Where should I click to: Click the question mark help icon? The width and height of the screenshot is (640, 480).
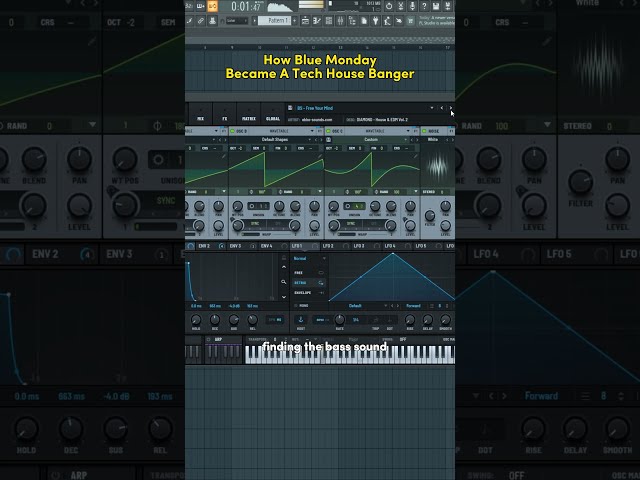(x=424, y=6)
